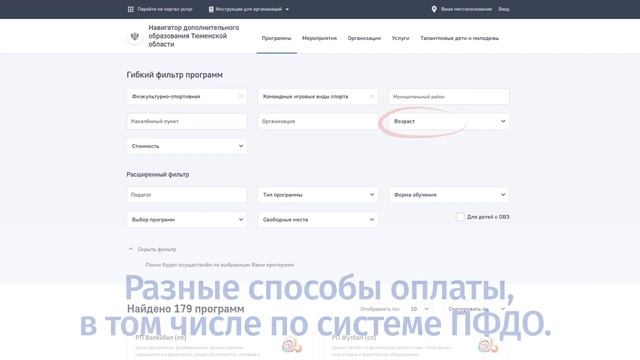Open the 'Форма обучения' dropdown
Screen dimensions: 640x360
click(x=449, y=195)
